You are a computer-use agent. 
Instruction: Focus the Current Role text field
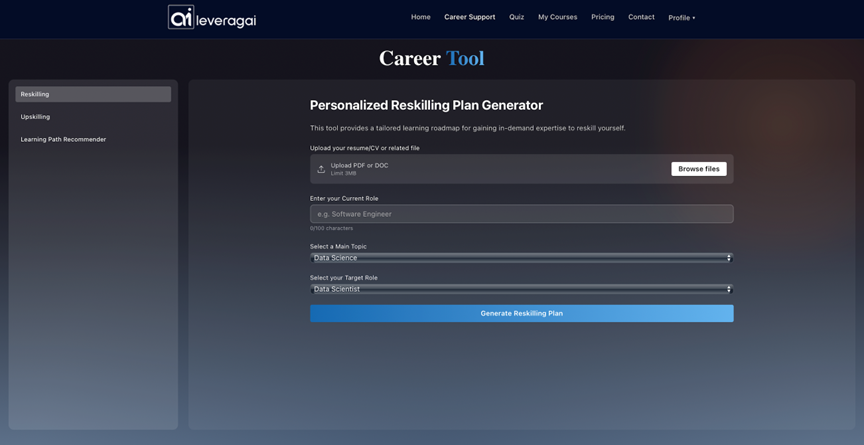(x=521, y=214)
